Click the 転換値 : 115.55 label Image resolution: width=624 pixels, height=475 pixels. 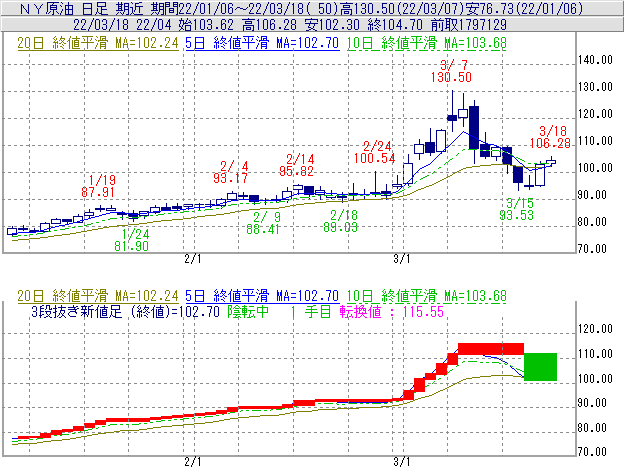pyautogui.click(x=402, y=312)
